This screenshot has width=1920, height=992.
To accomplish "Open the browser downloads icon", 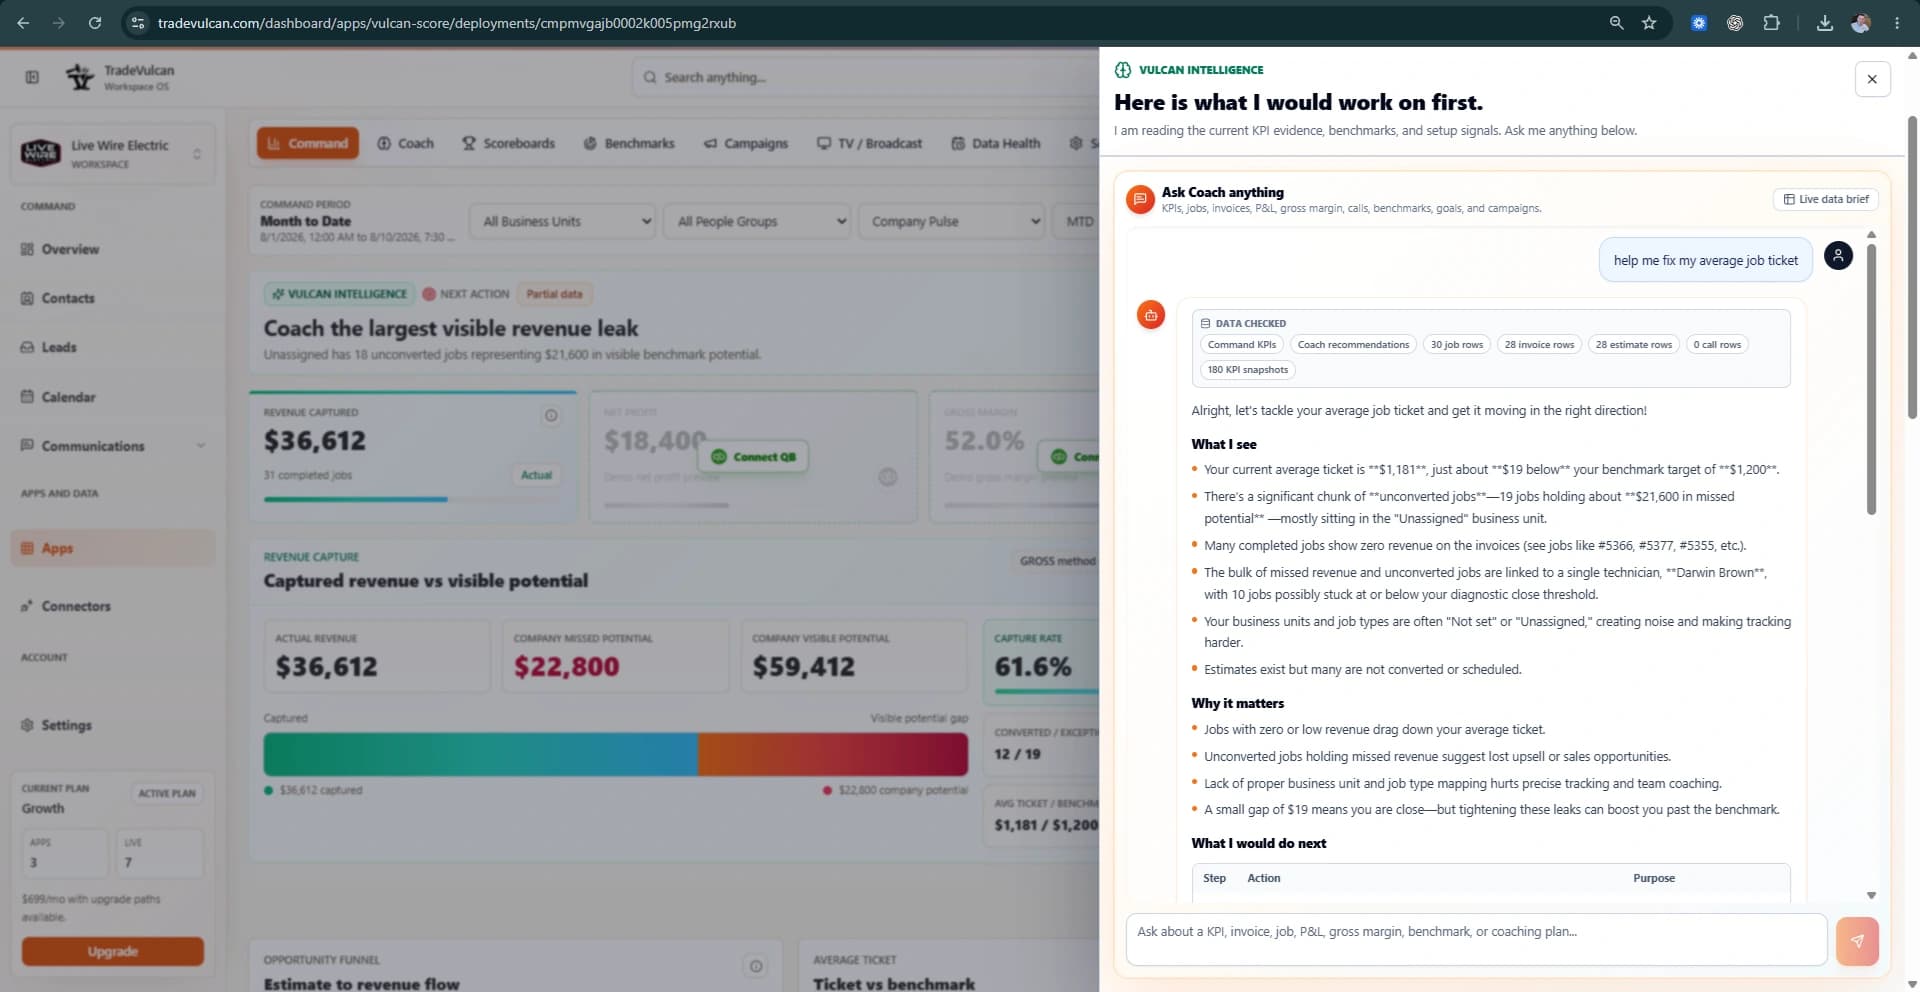I will (1825, 23).
